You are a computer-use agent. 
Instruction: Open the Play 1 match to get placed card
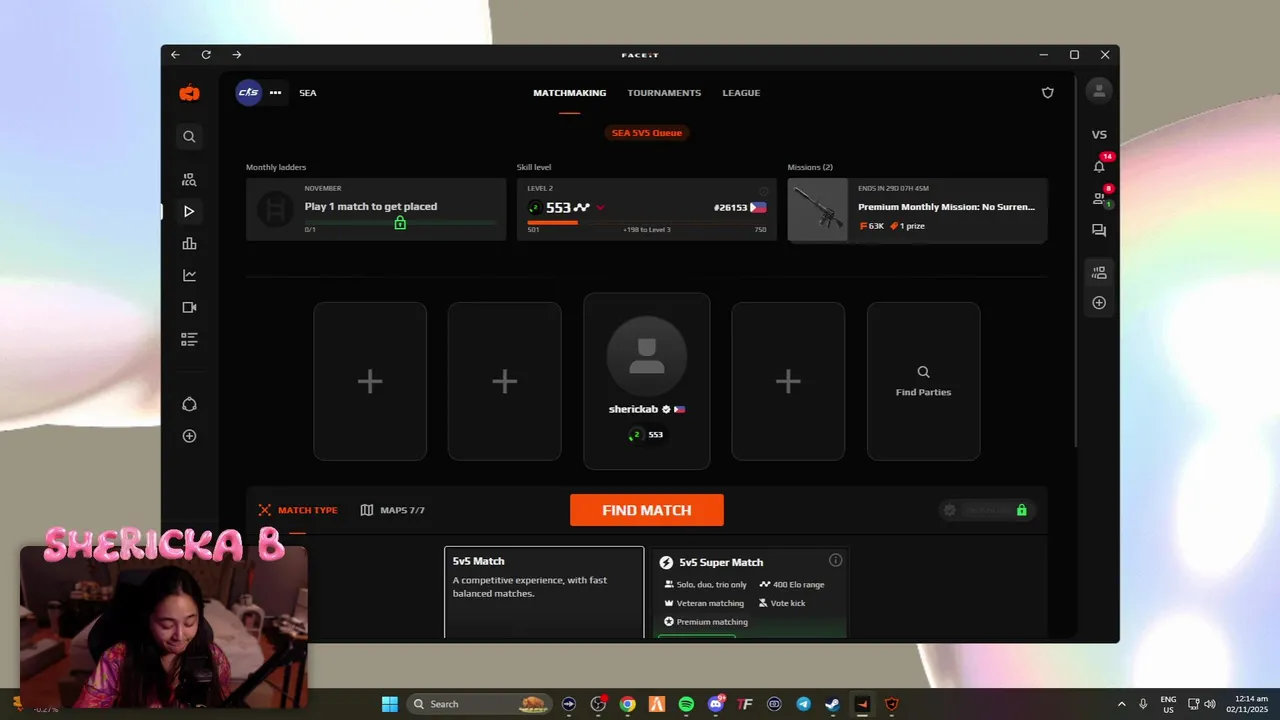[x=376, y=210]
